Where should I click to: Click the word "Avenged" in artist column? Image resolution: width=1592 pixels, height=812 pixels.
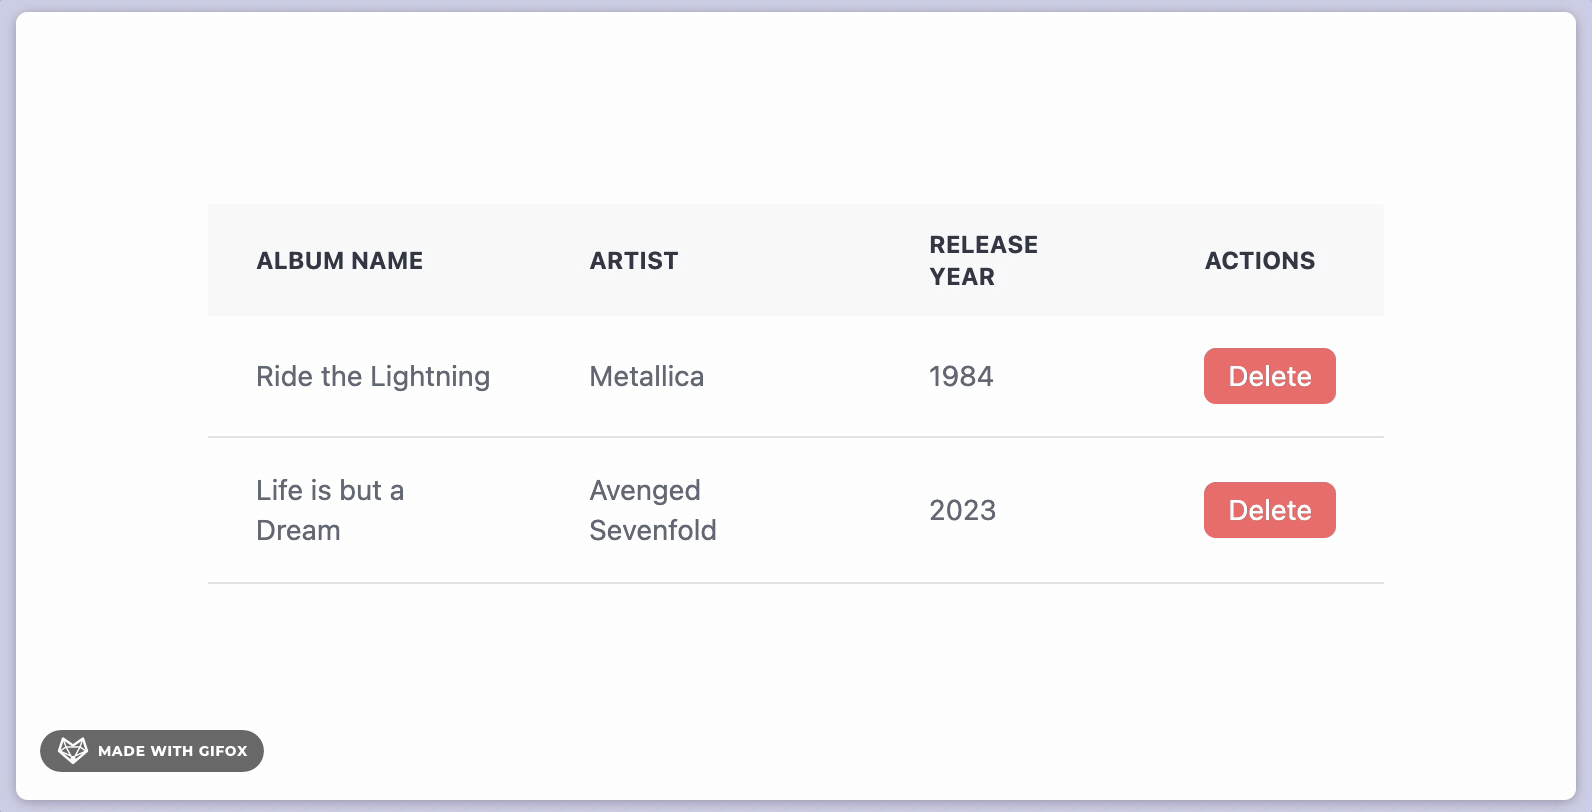pos(644,490)
